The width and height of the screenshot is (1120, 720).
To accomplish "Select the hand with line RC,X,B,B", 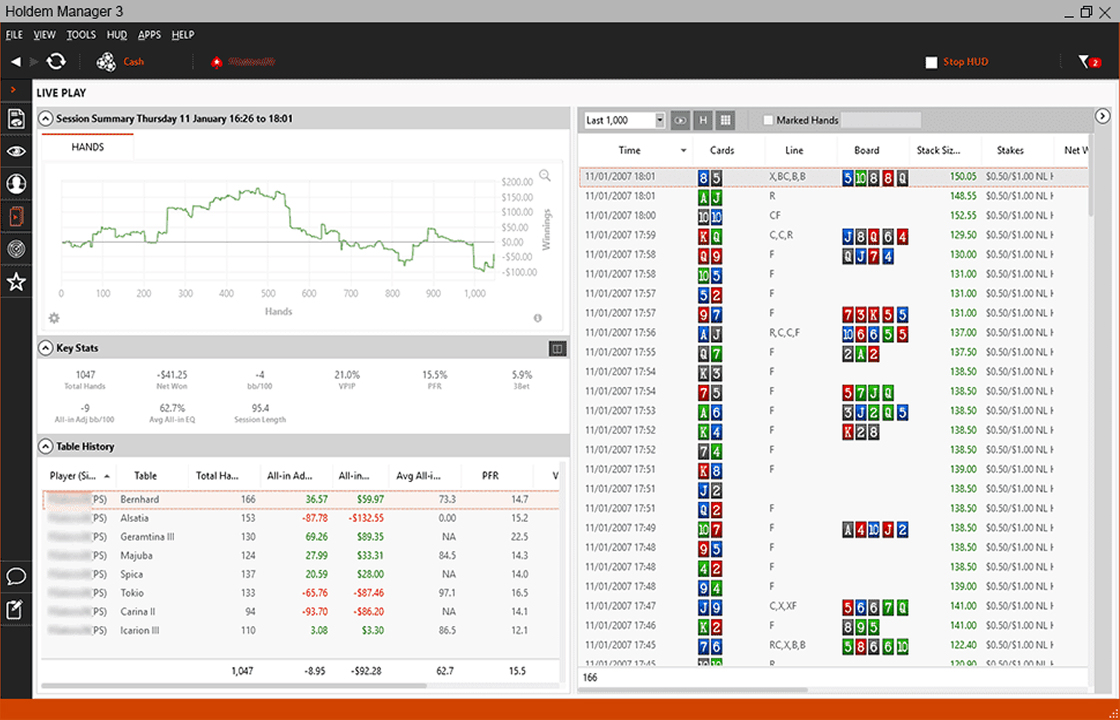I will pos(833,645).
